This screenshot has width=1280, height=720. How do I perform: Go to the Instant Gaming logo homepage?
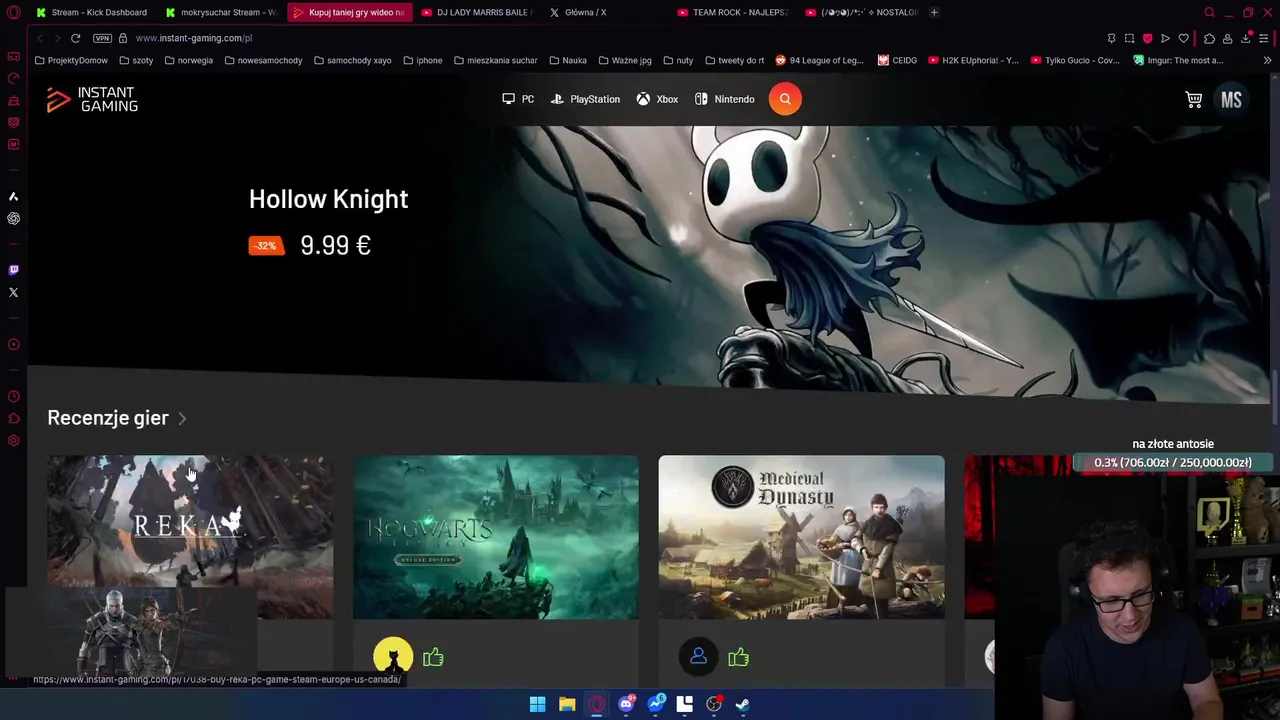(x=92, y=99)
